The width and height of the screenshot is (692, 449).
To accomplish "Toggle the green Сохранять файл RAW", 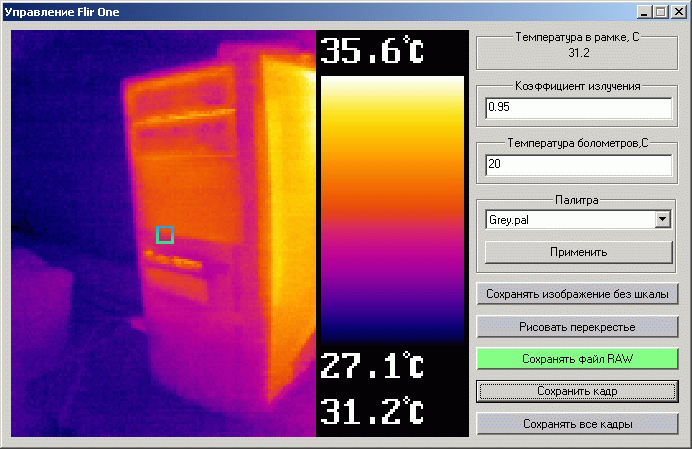I will tap(577, 359).
